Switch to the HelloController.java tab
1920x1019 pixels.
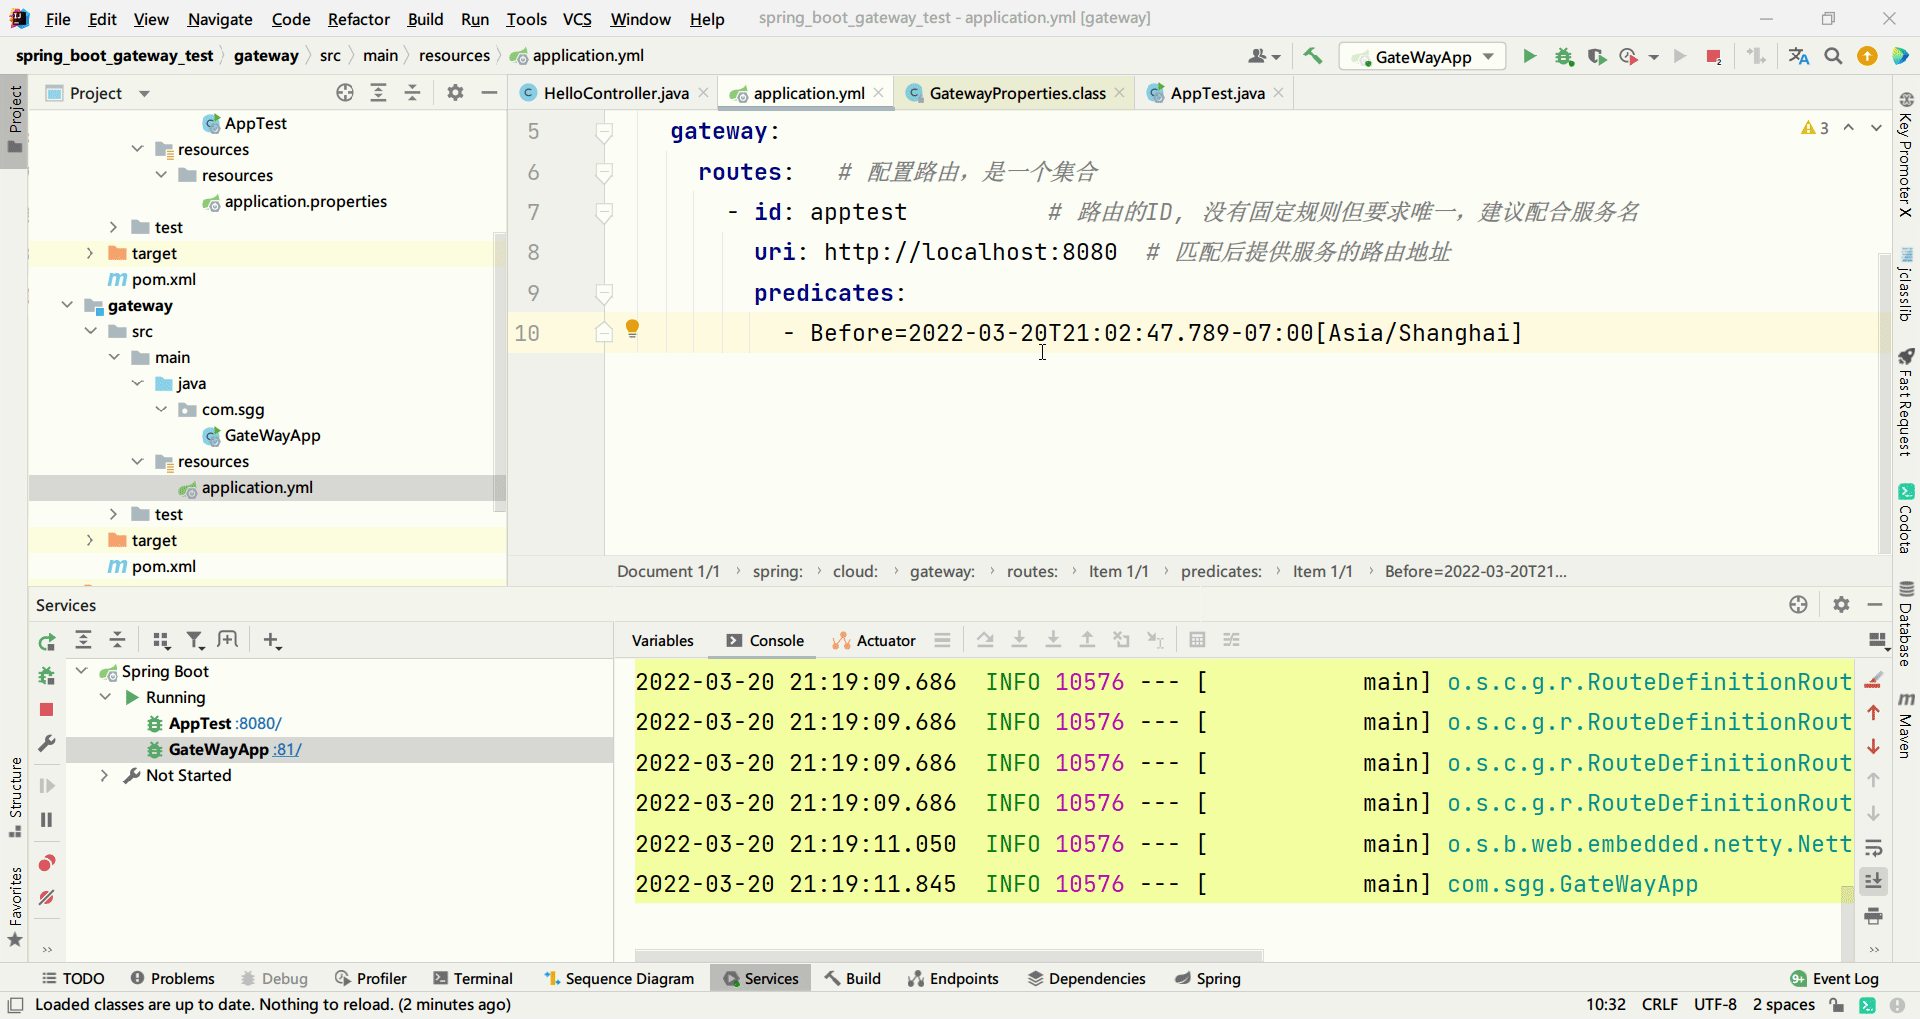point(615,93)
